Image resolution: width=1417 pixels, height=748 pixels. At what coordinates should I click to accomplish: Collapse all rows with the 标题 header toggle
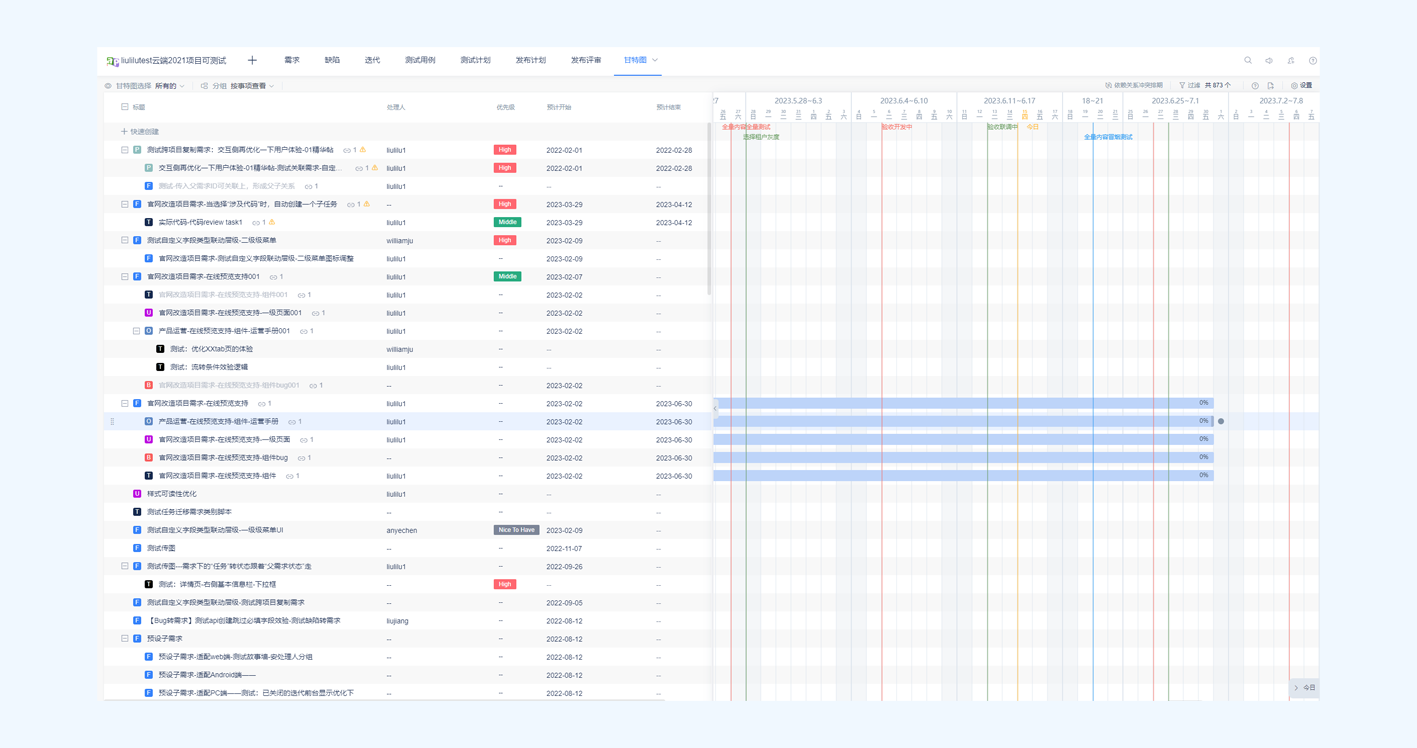click(125, 107)
